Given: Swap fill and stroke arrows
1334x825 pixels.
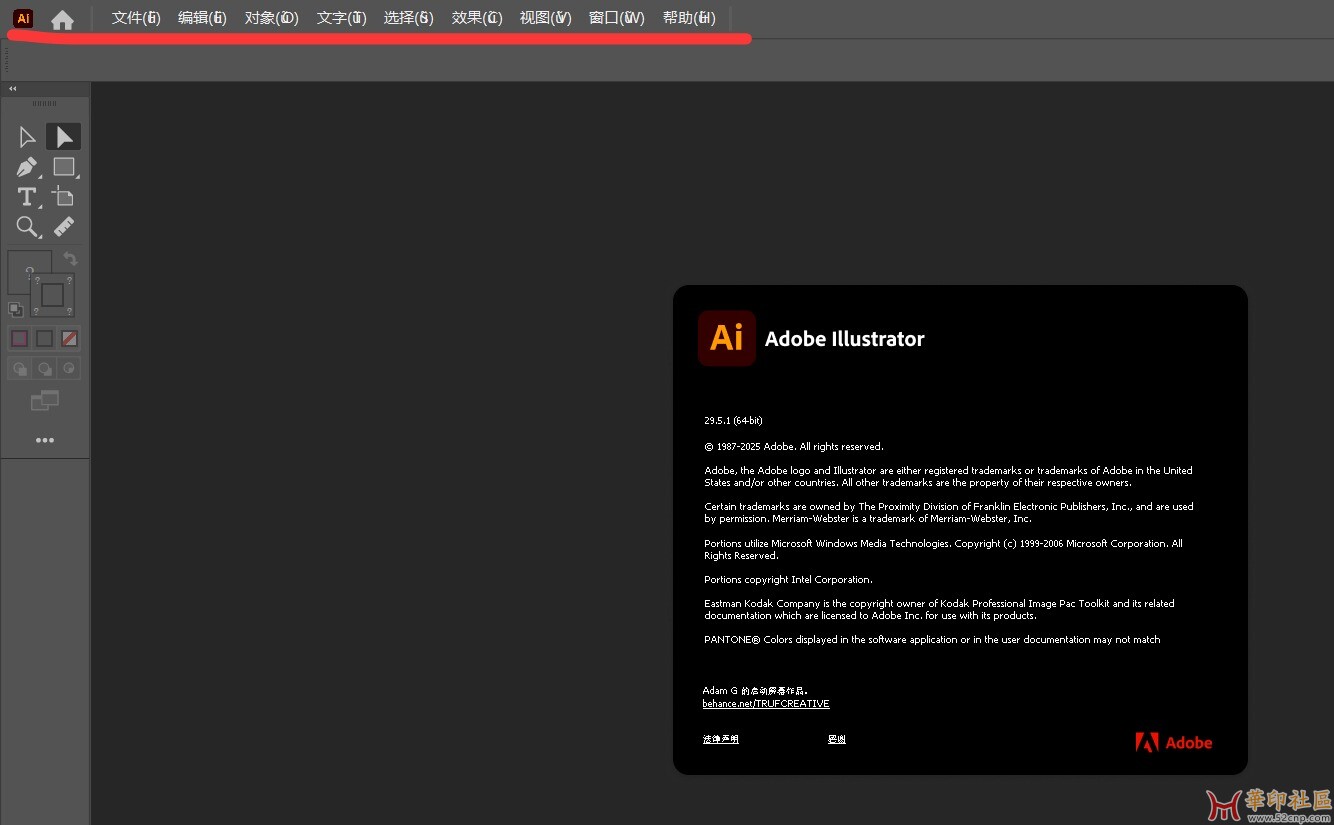Looking at the screenshot, I should click(69, 259).
